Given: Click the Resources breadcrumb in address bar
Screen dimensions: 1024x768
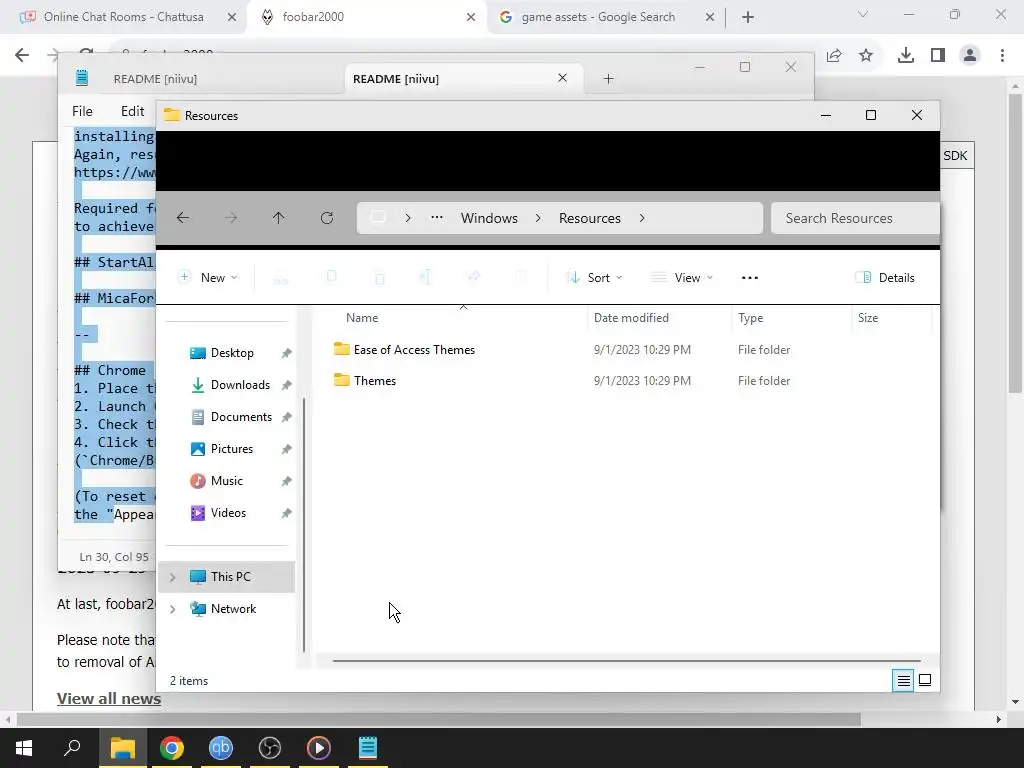Looking at the screenshot, I should coord(590,218).
